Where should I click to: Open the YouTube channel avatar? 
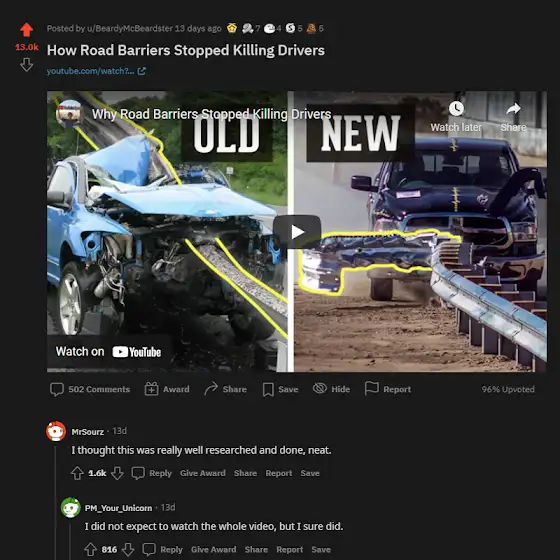70,114
